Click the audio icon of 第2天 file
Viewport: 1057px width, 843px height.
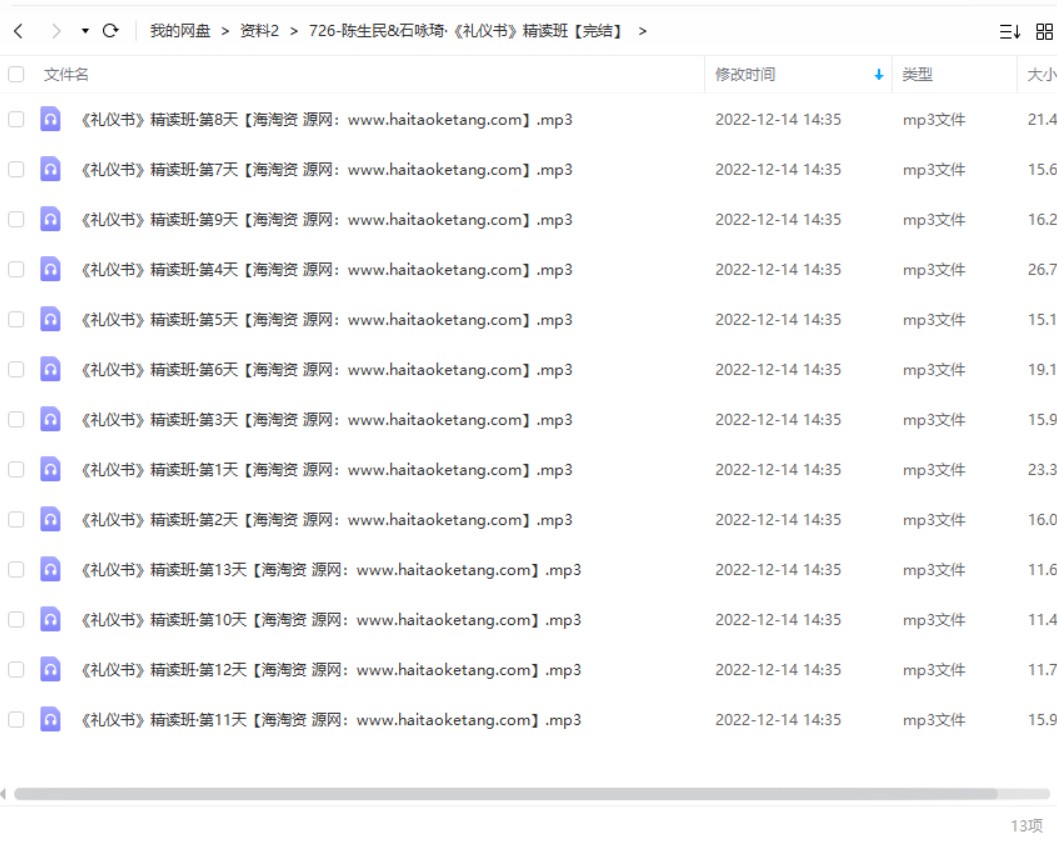[x=51, y=520]
